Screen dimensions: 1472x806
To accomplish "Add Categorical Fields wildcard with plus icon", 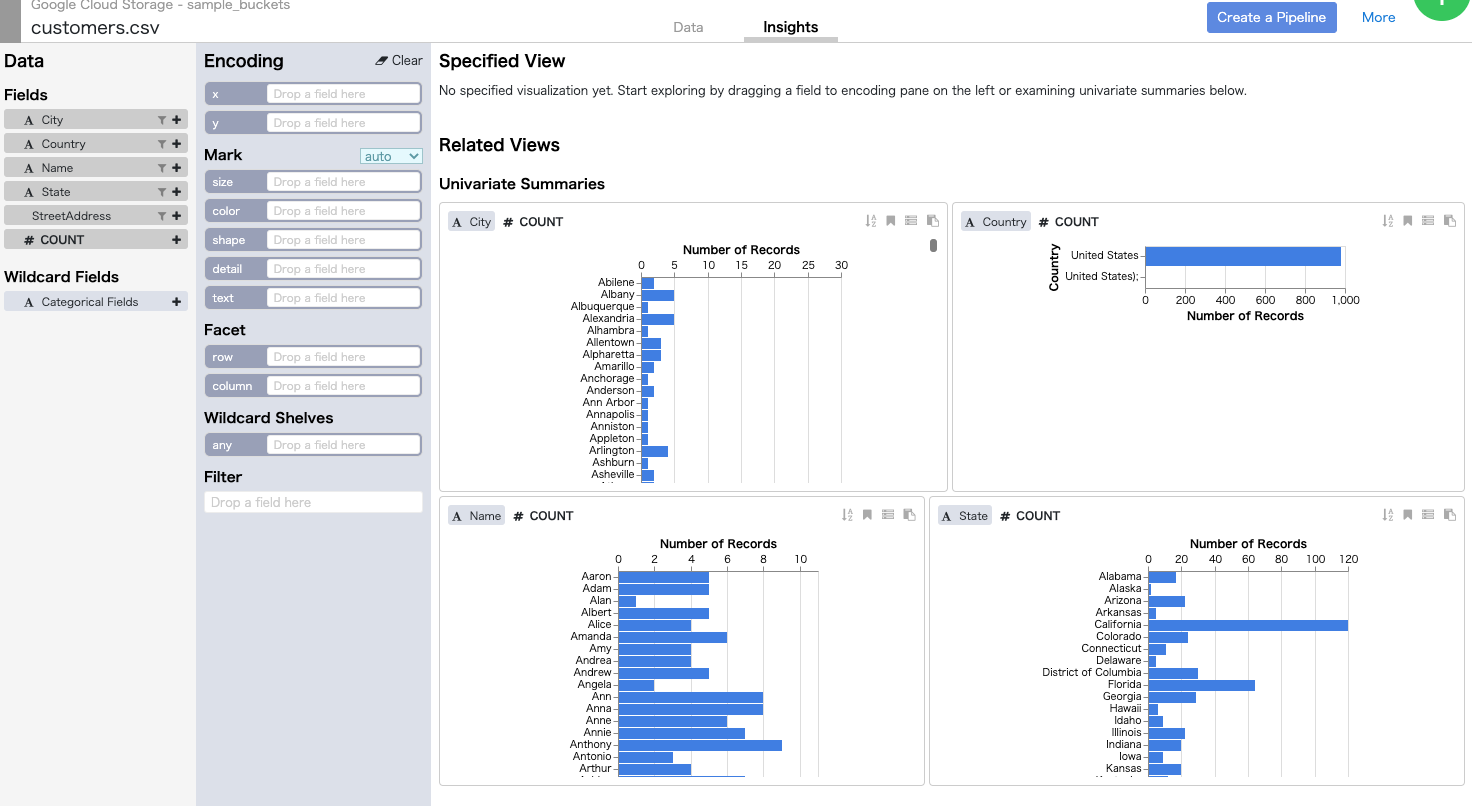I will (177, 302).
